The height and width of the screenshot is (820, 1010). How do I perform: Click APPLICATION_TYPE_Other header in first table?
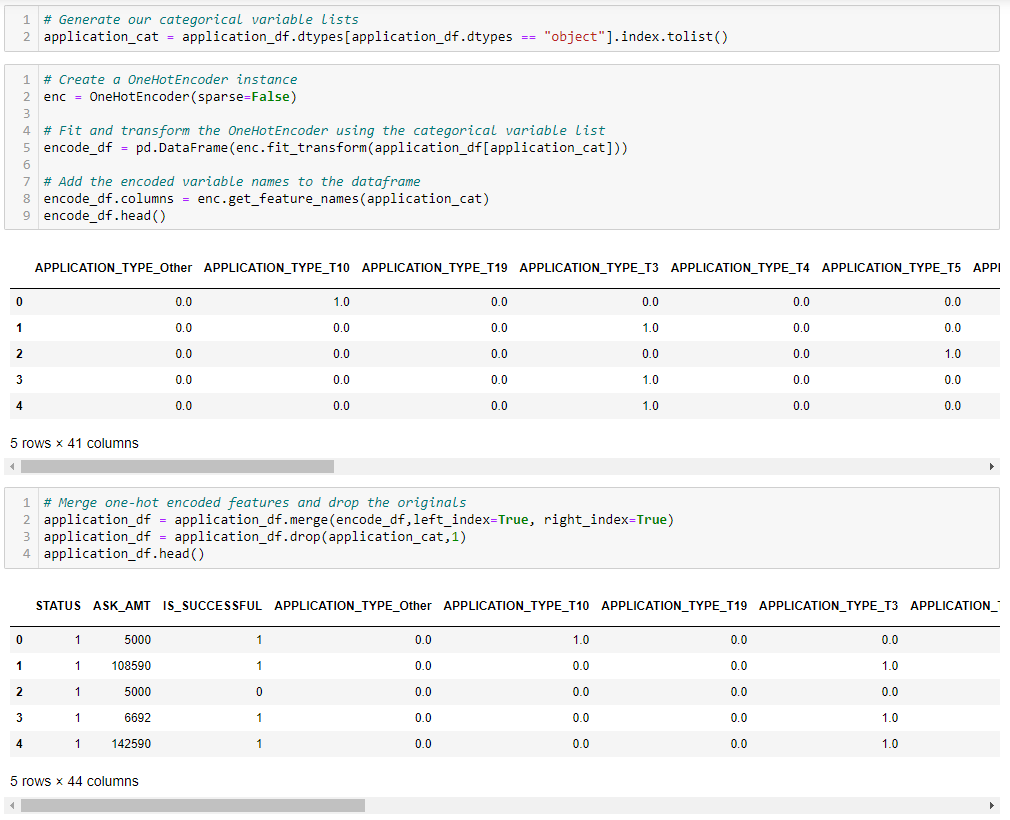(x=113, y=268)
